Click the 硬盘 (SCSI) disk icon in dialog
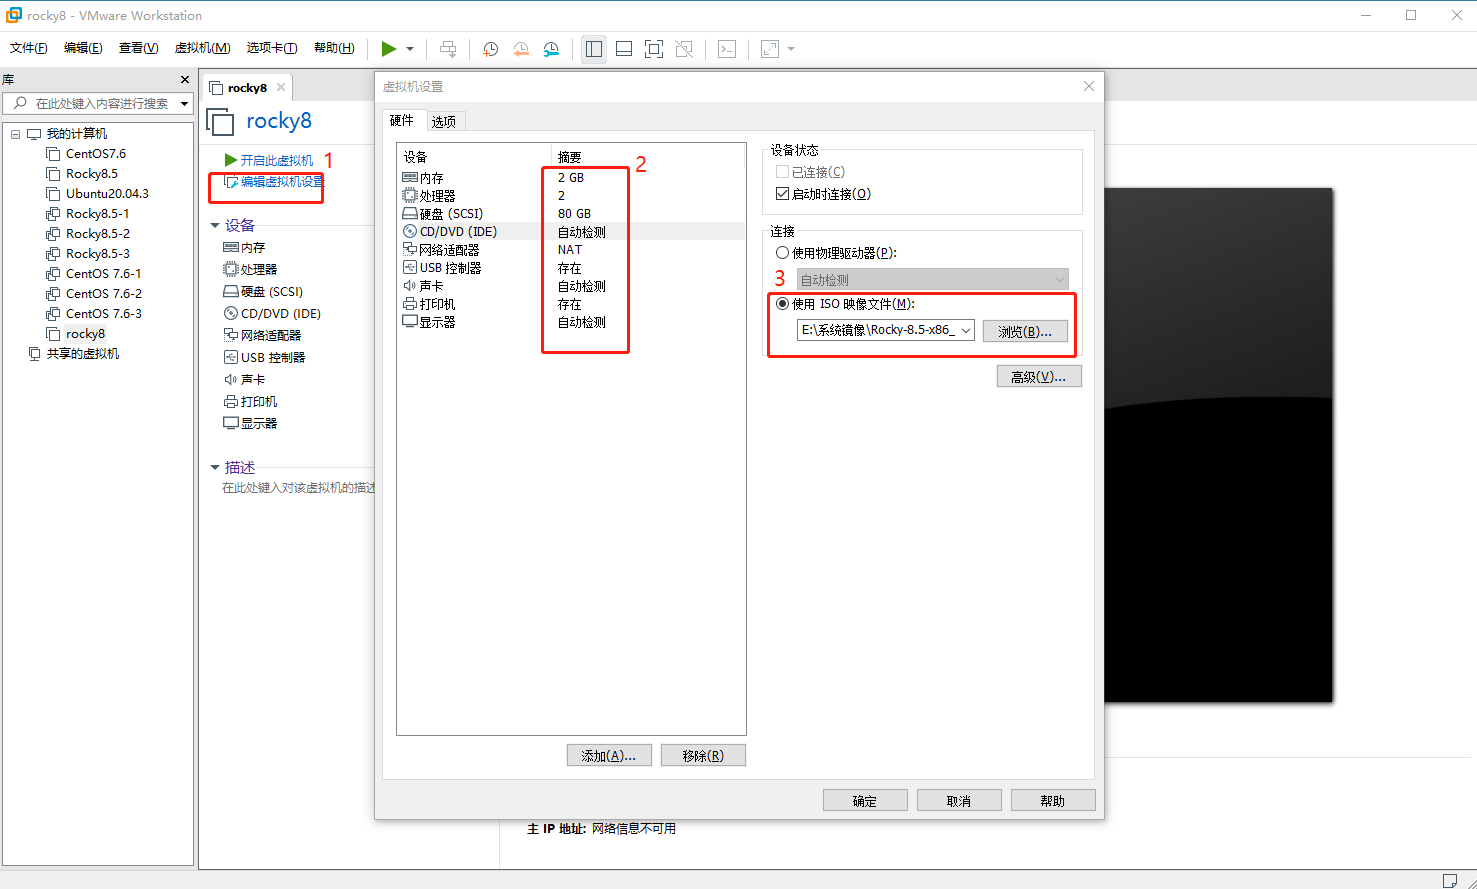The height and width of the screenshot is (889, 1477). click(x=410, y=214)
